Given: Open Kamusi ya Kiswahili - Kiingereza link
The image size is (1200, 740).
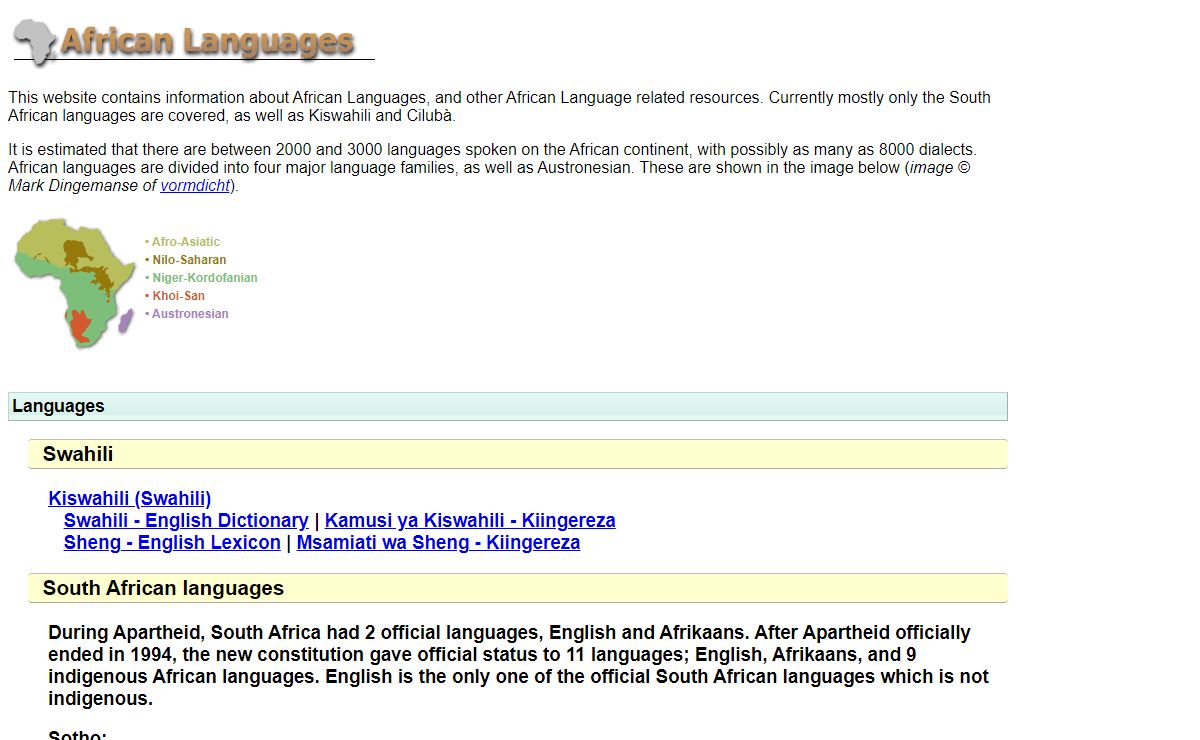Looking at the screenshot, I should 470,520.
